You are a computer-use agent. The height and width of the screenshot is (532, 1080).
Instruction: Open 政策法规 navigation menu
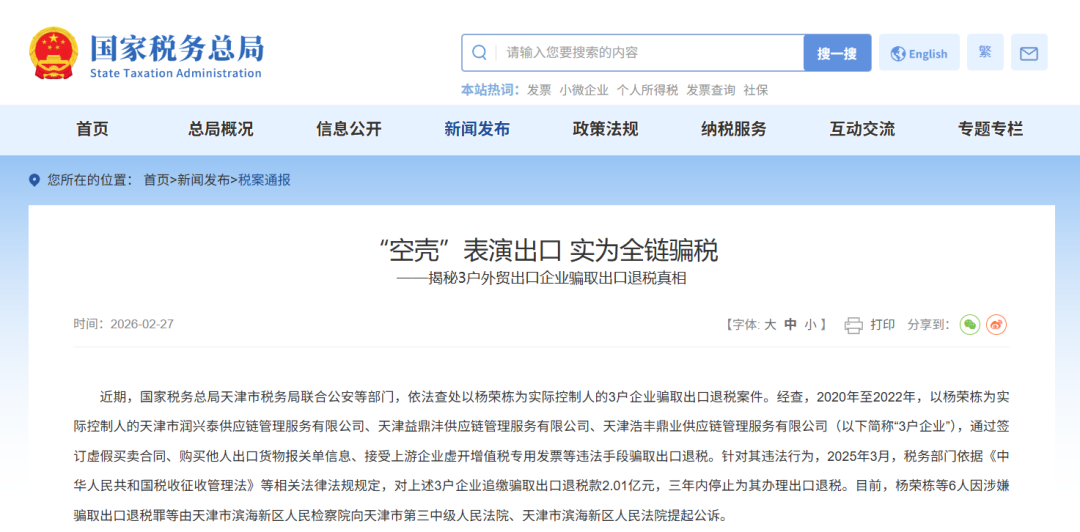pos(605,129)
